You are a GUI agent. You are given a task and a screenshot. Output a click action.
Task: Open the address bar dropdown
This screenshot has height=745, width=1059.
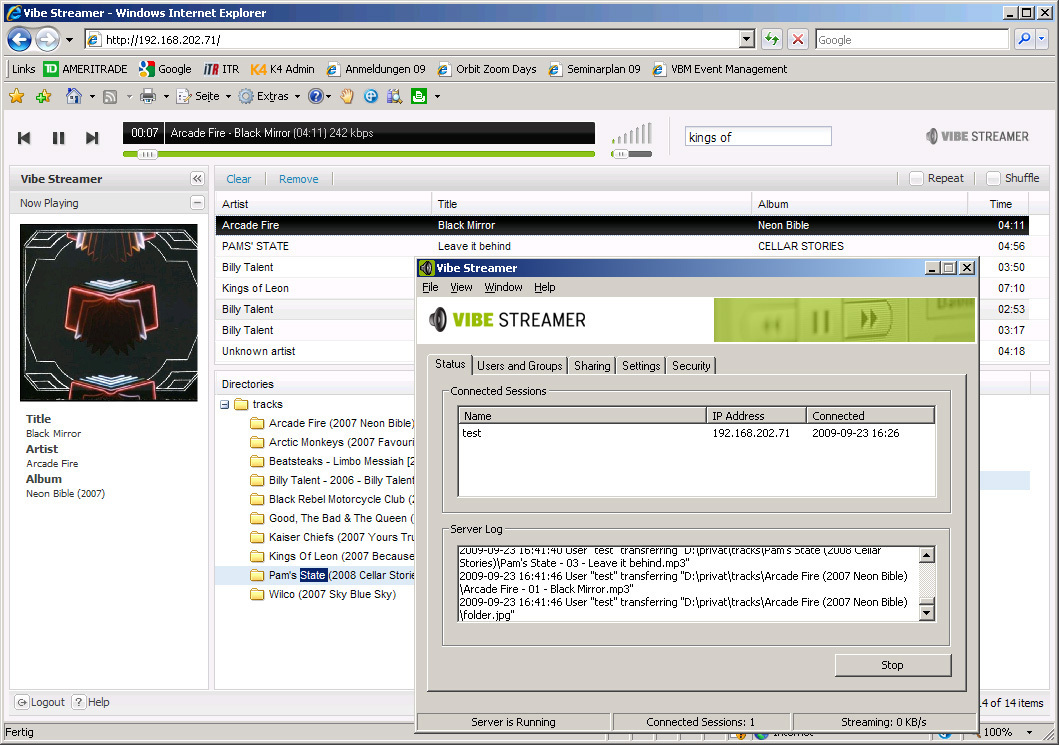point(746,39)
